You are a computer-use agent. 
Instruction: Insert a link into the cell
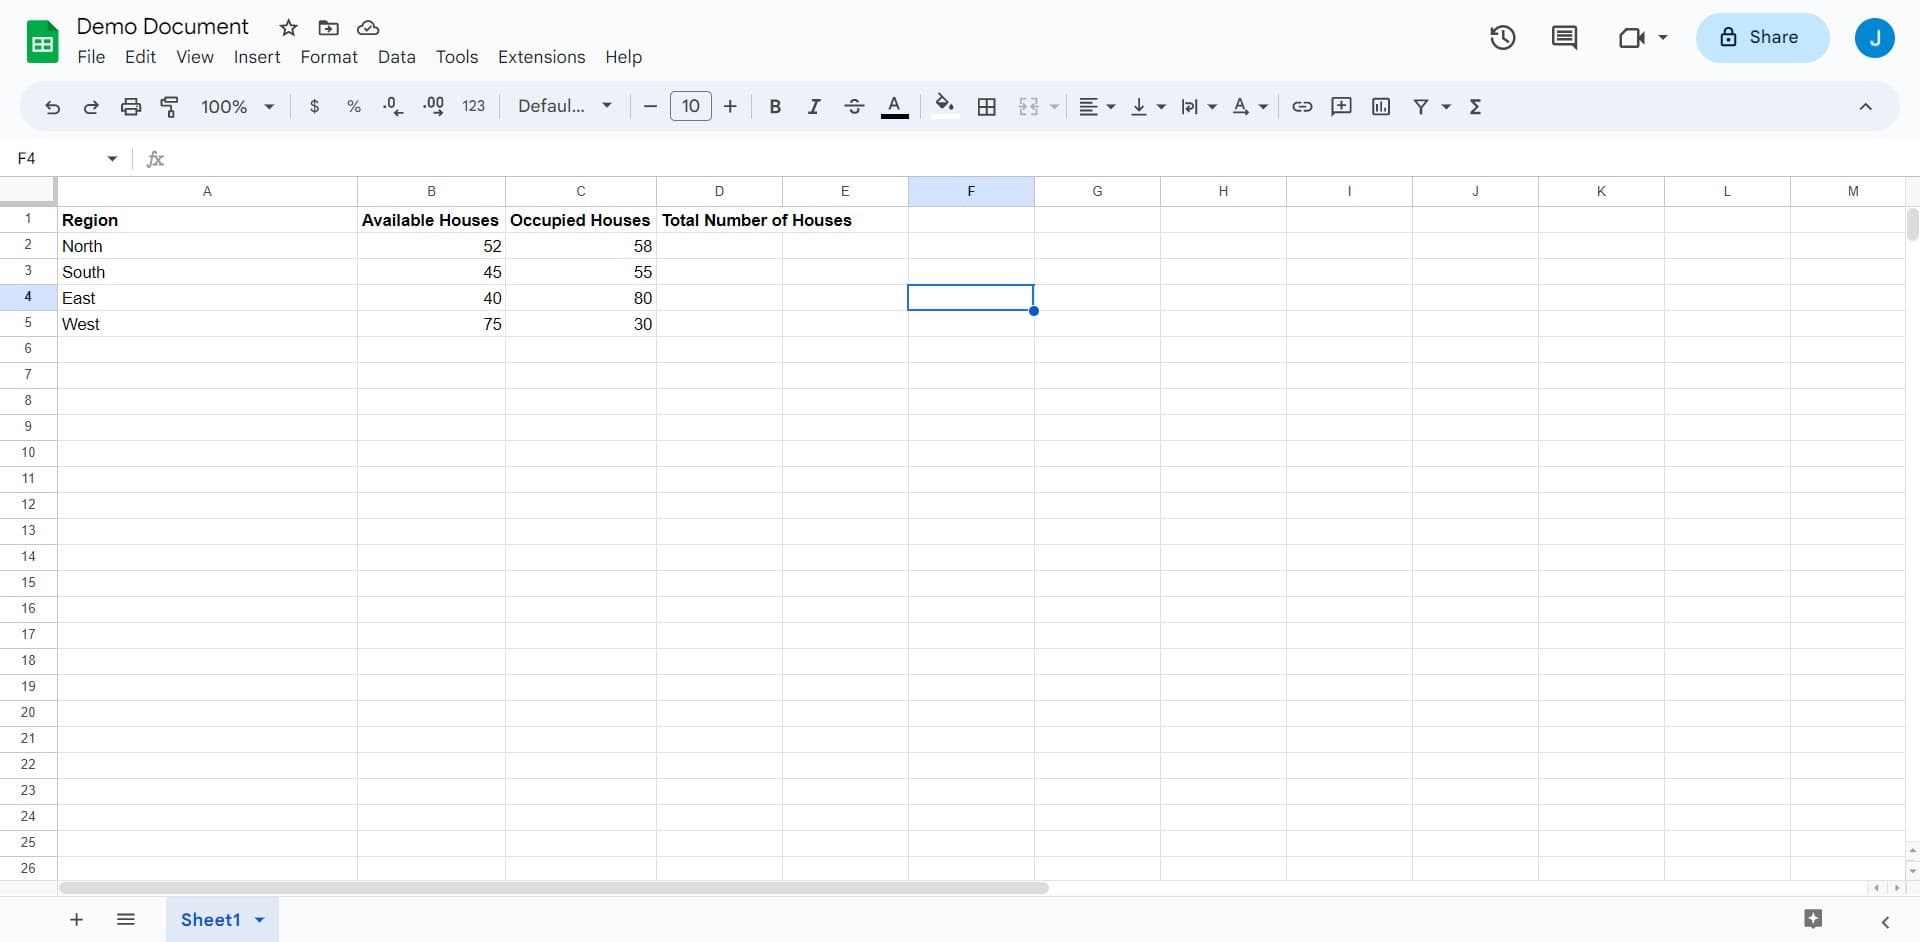tap(1301, 106)
